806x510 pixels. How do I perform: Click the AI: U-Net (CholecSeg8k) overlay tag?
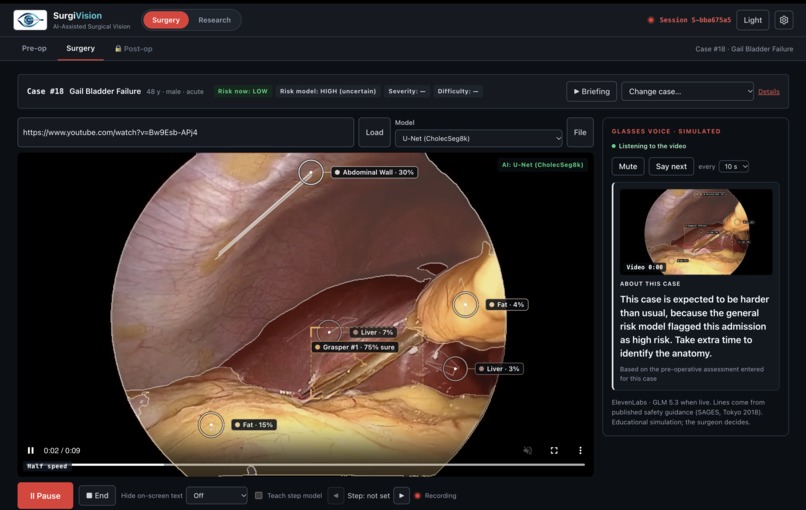[x=542, y=165]
